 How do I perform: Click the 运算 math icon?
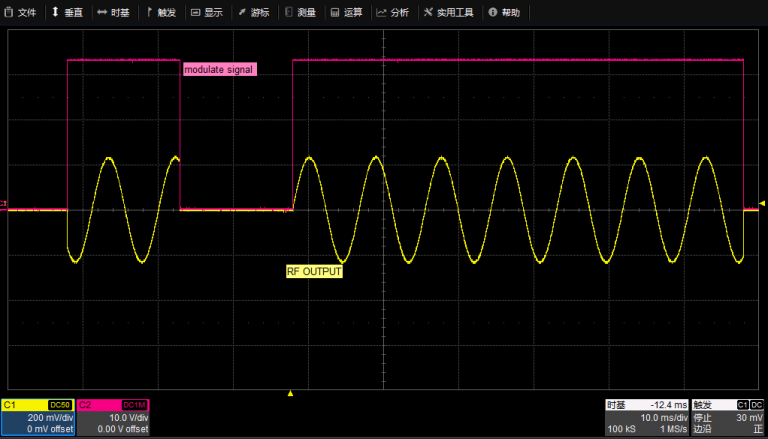pyautogui.click(x=335, y=13)
